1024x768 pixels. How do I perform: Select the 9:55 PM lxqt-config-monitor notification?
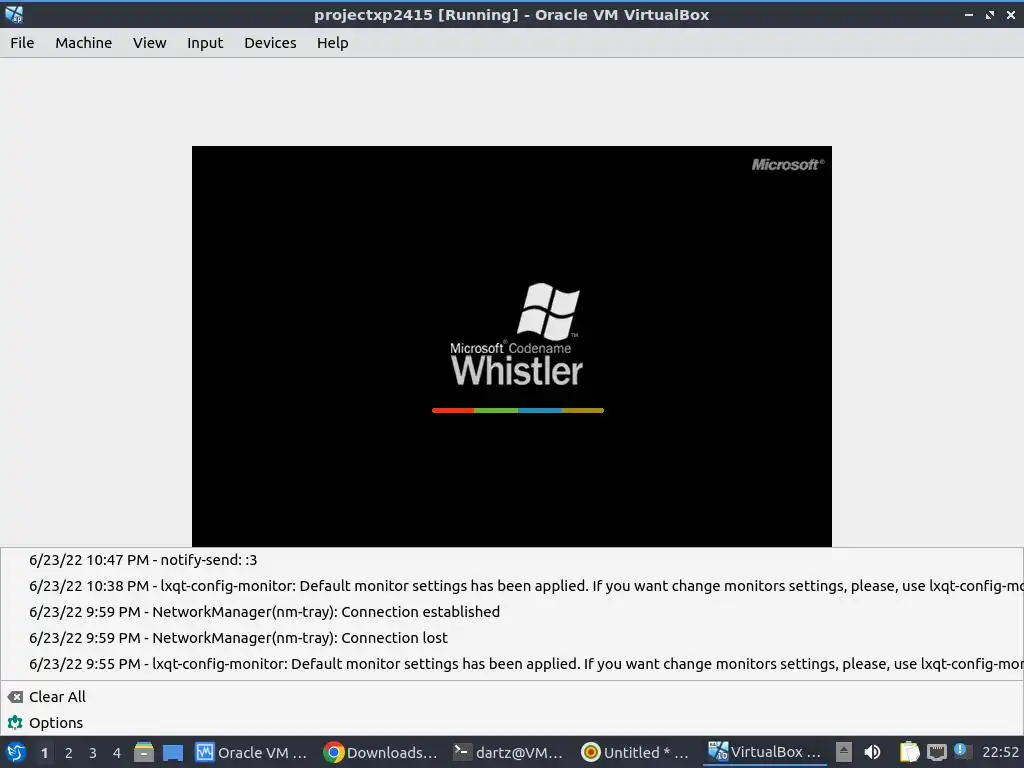point(512,664)
